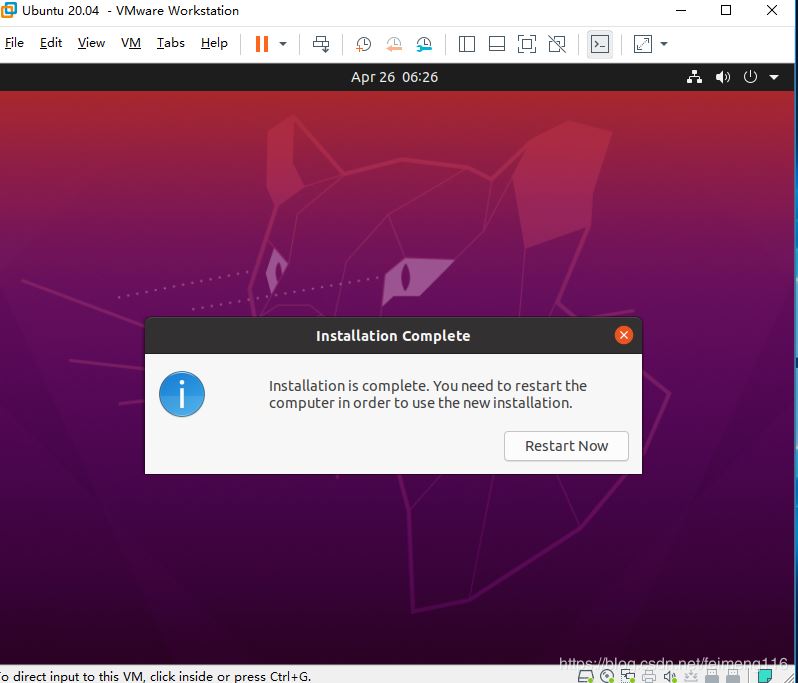This screenshot has height=683, width=798.
Task: Open the File menu
Action: [14, 43]
